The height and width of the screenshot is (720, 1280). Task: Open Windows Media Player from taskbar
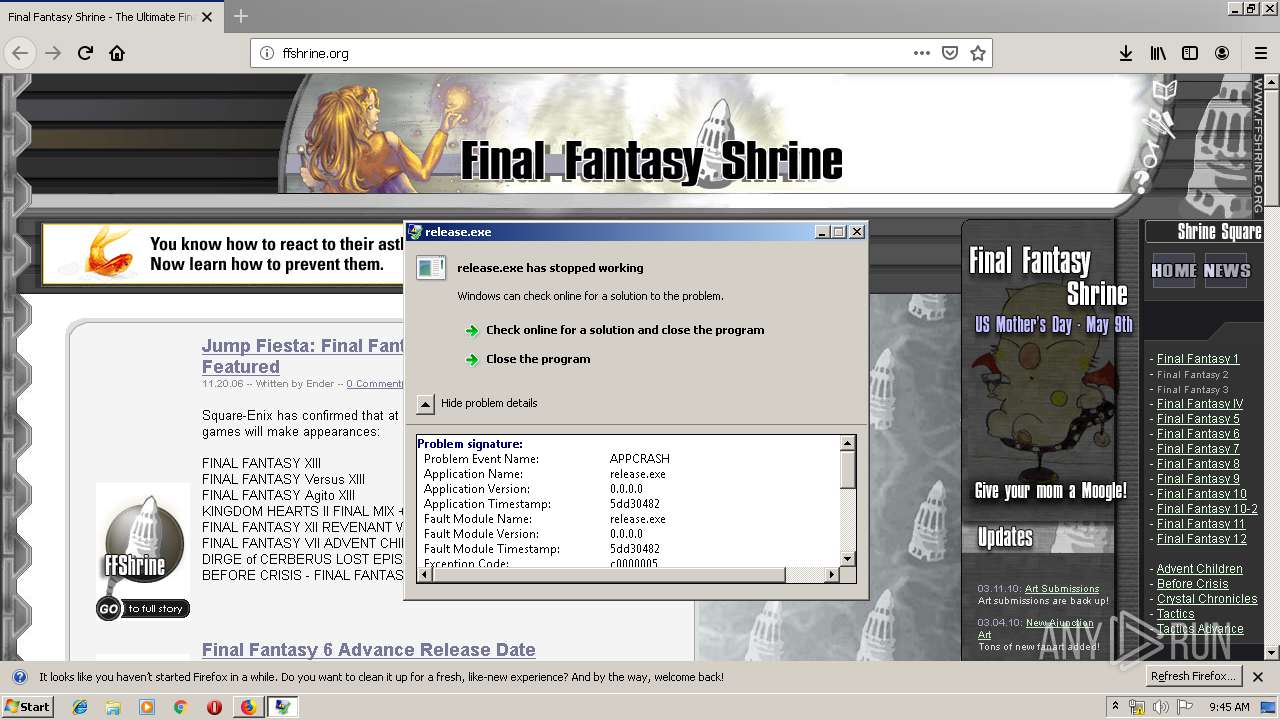(x=147, y=707)
